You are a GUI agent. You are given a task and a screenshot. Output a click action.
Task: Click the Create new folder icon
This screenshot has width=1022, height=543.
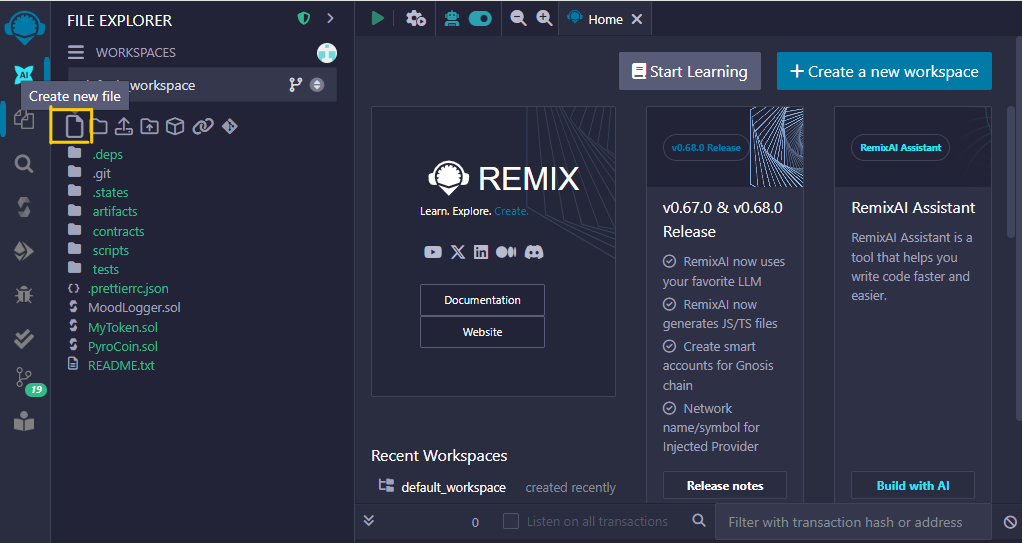click(98, 126)
